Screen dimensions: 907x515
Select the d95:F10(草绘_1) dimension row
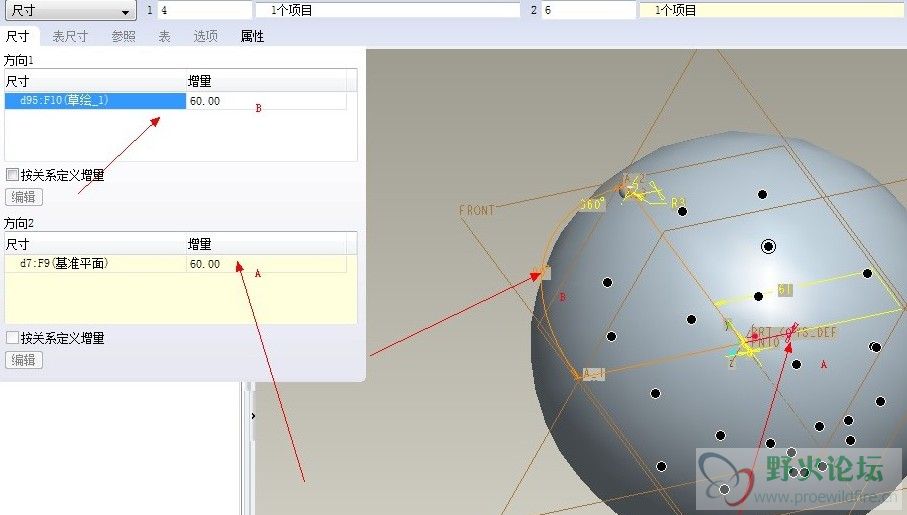(x=95, y=101)
